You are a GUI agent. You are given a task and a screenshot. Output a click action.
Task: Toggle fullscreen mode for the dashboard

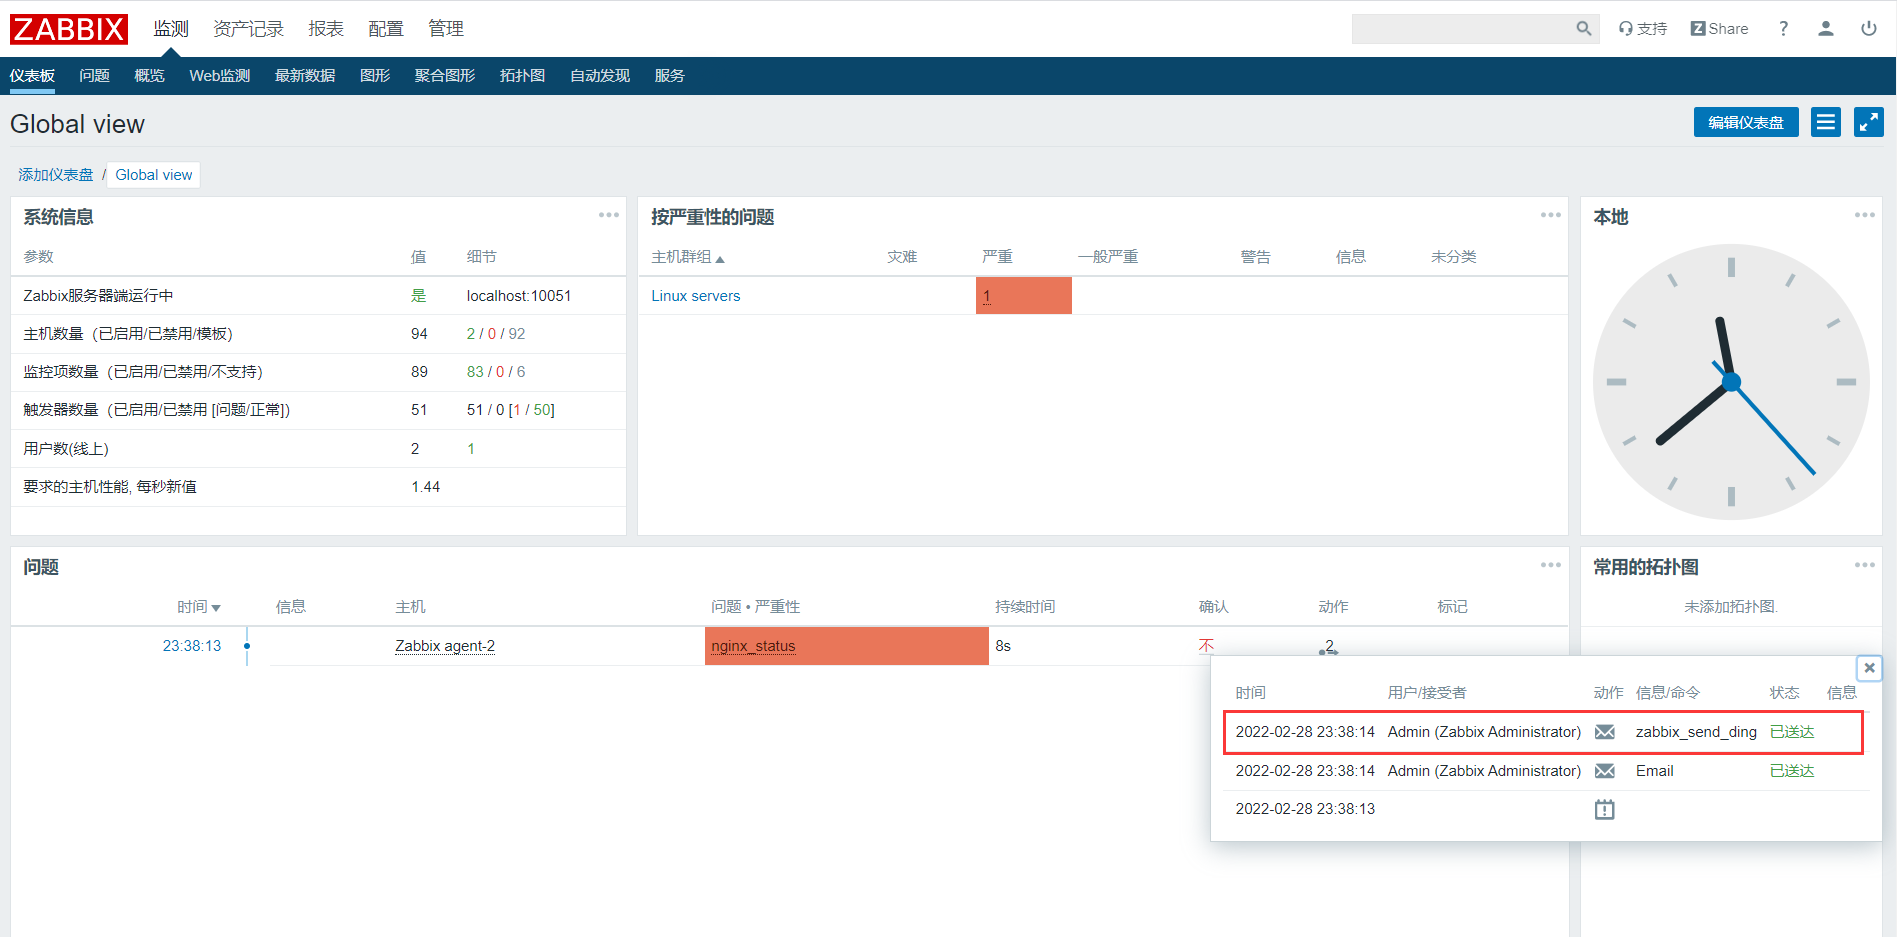(x=1869, y=122)
